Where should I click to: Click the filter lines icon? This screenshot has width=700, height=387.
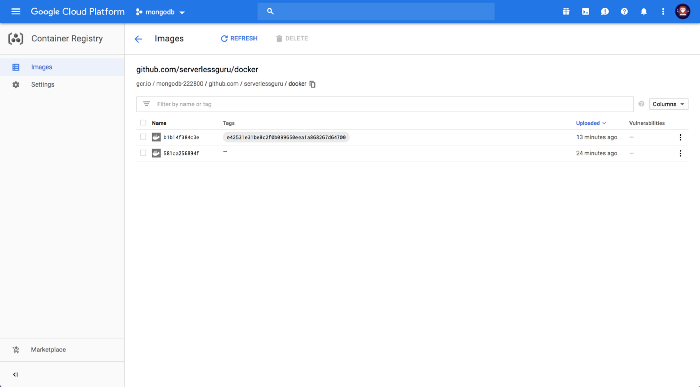pyautogui.click(x=146, y=104)
